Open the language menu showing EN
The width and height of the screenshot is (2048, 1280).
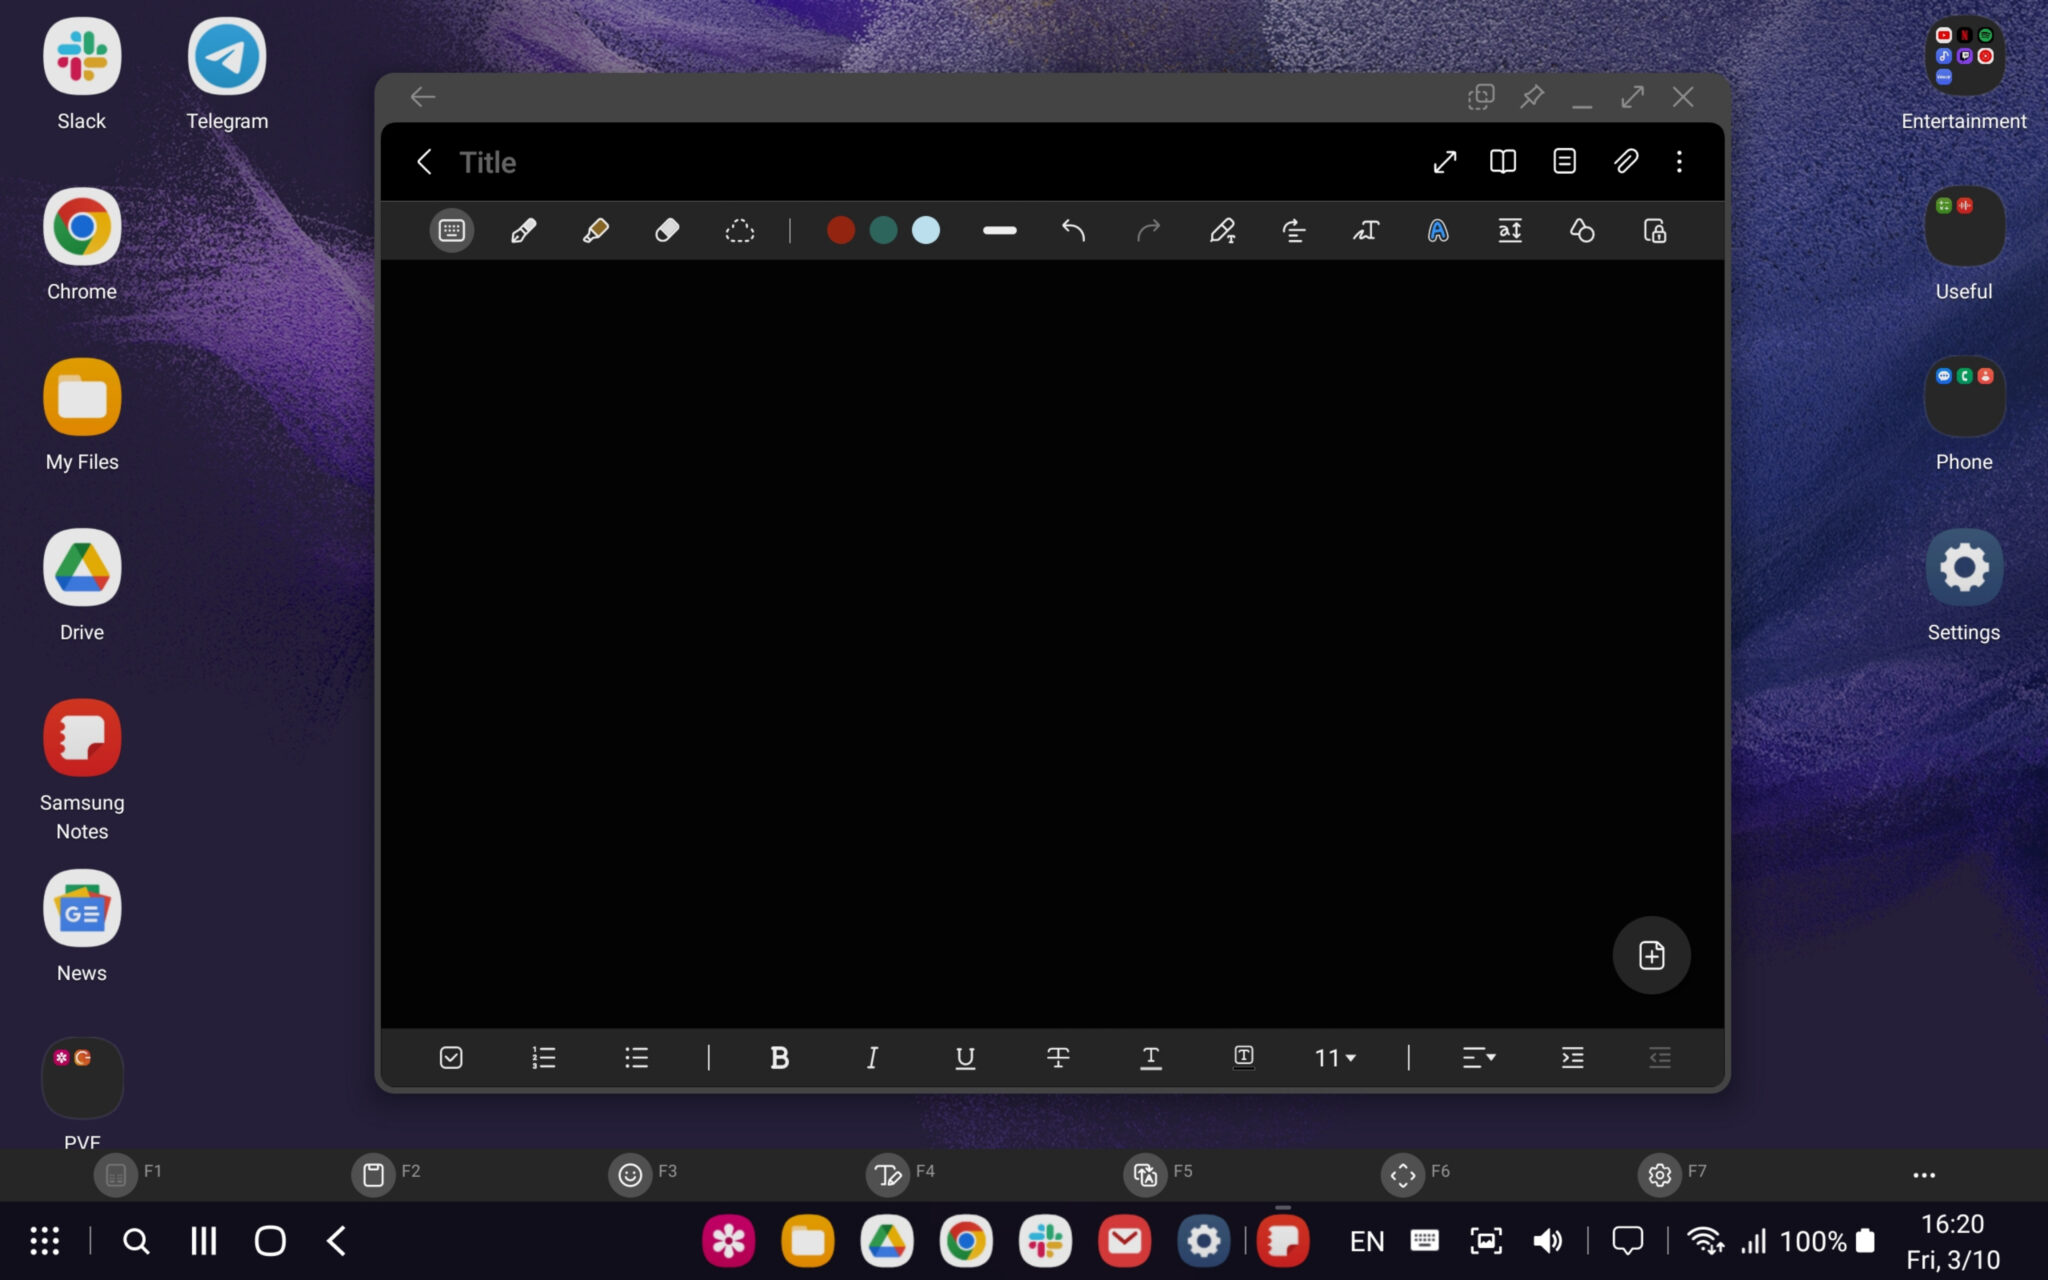(1365, 1240)
